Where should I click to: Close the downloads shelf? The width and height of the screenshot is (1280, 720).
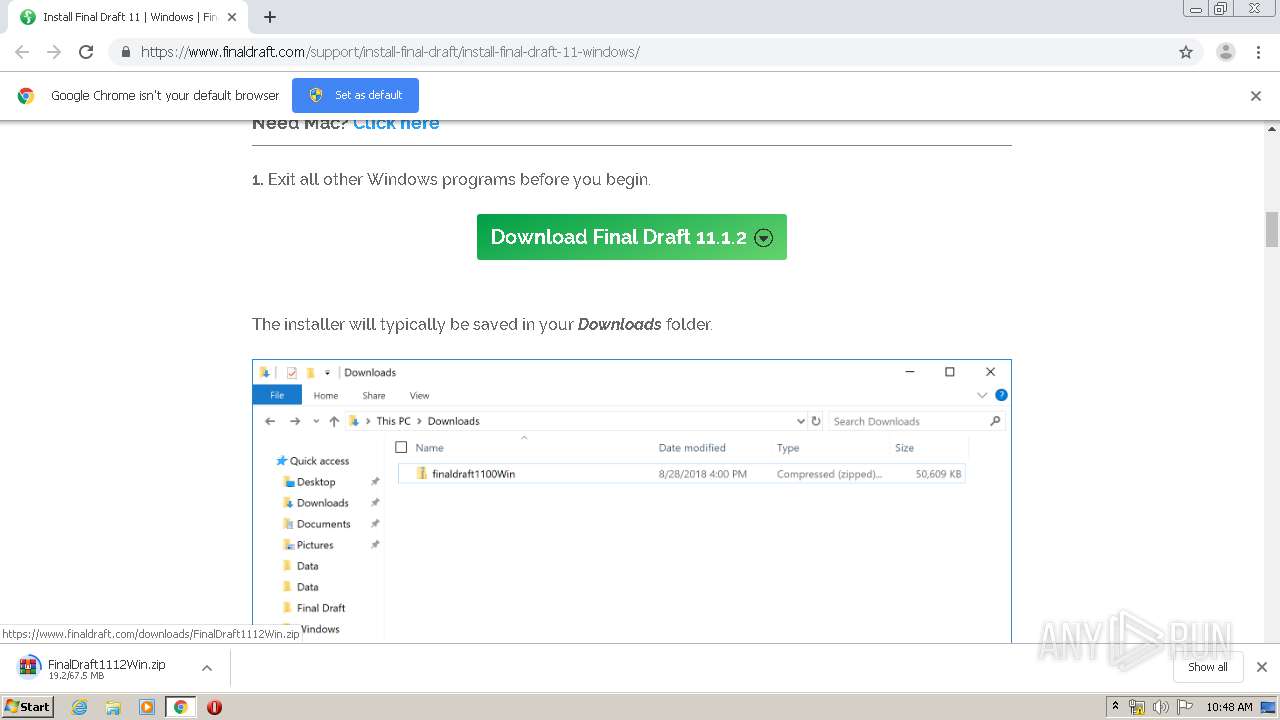point(1262,667)
